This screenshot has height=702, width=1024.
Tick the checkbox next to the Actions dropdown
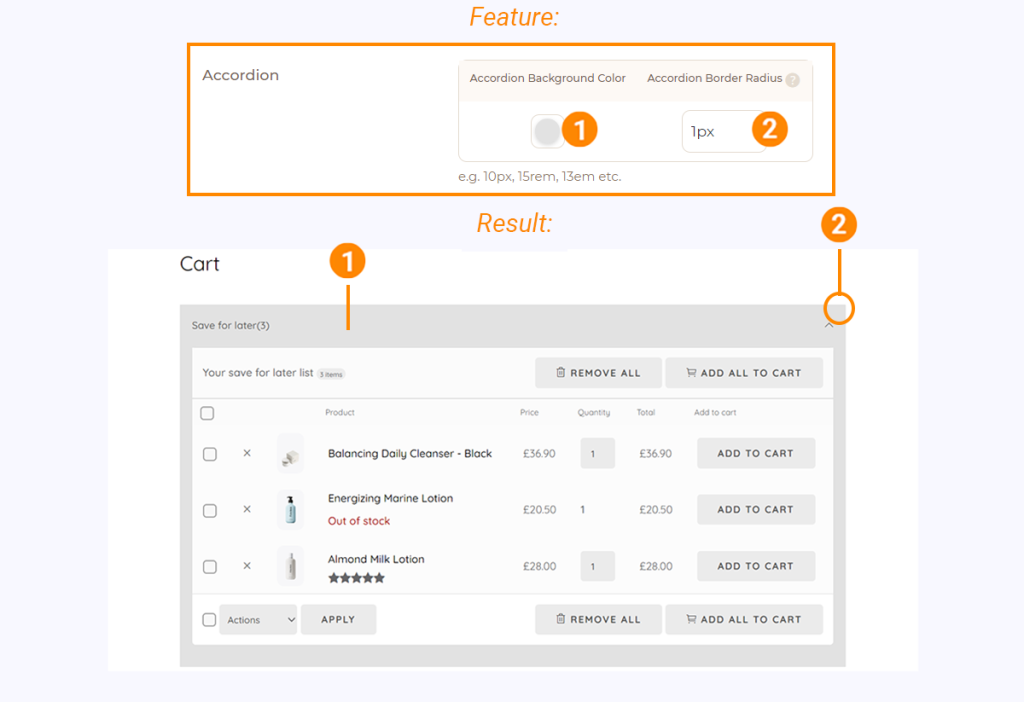tap(209, 620)
